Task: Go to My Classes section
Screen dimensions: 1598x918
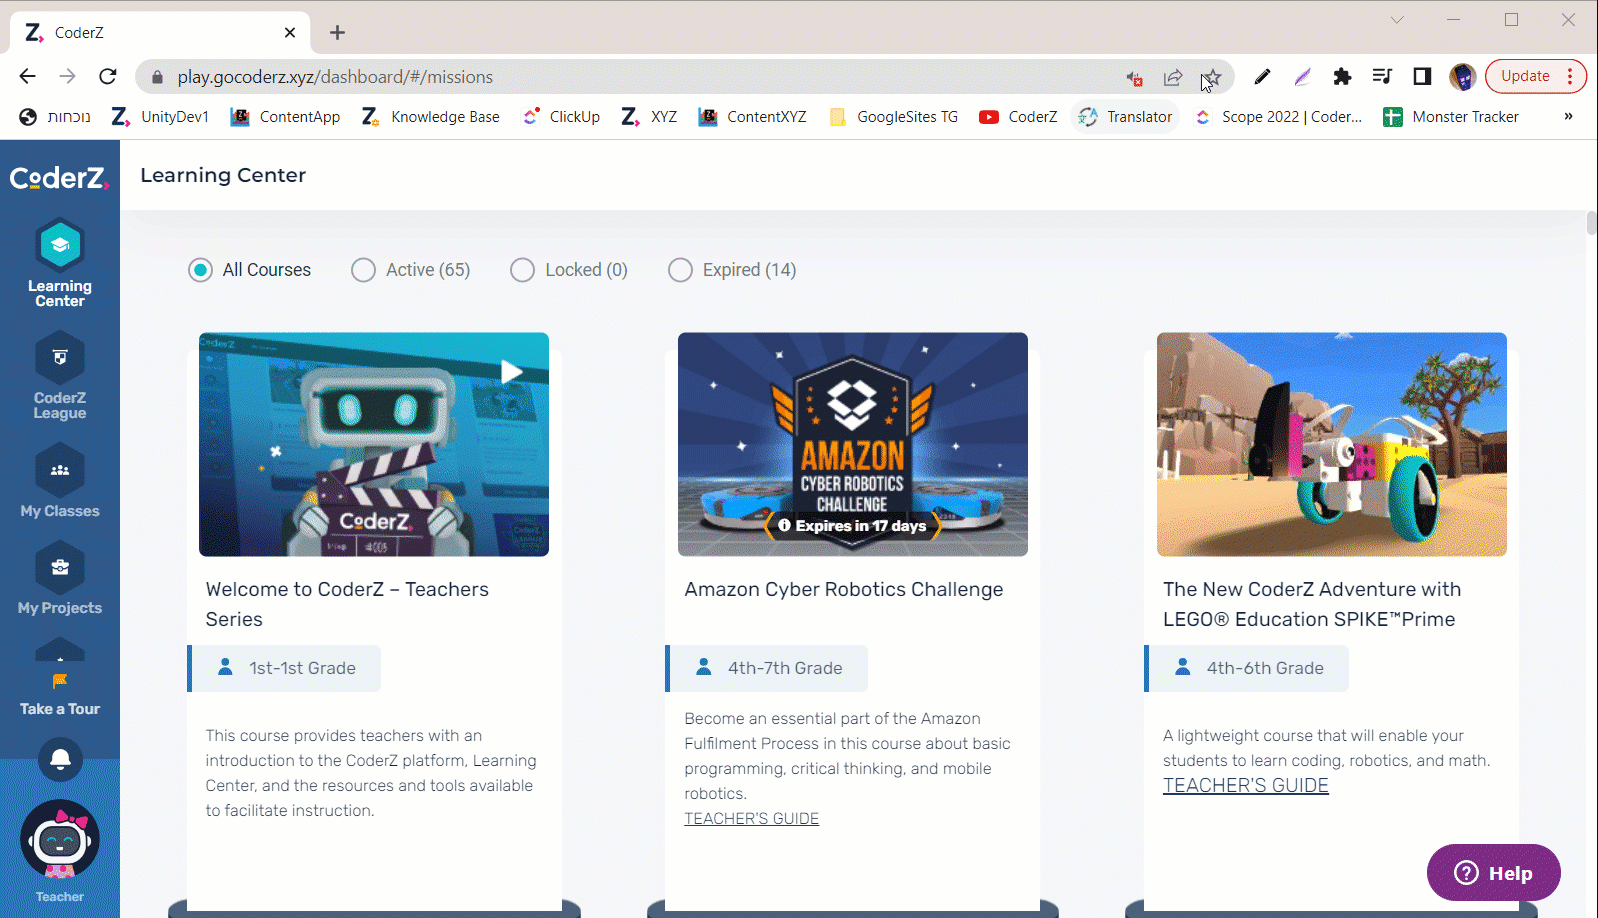Action: [x=60, y=482]
